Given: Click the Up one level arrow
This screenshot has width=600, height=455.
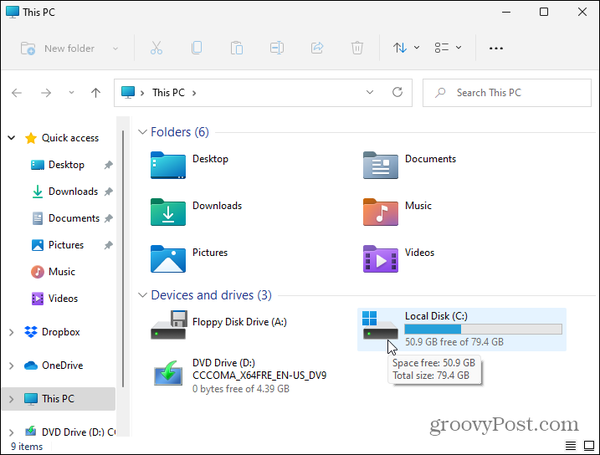Looking at the screenshot, I should pyautogui.click(x=96, y=93).
